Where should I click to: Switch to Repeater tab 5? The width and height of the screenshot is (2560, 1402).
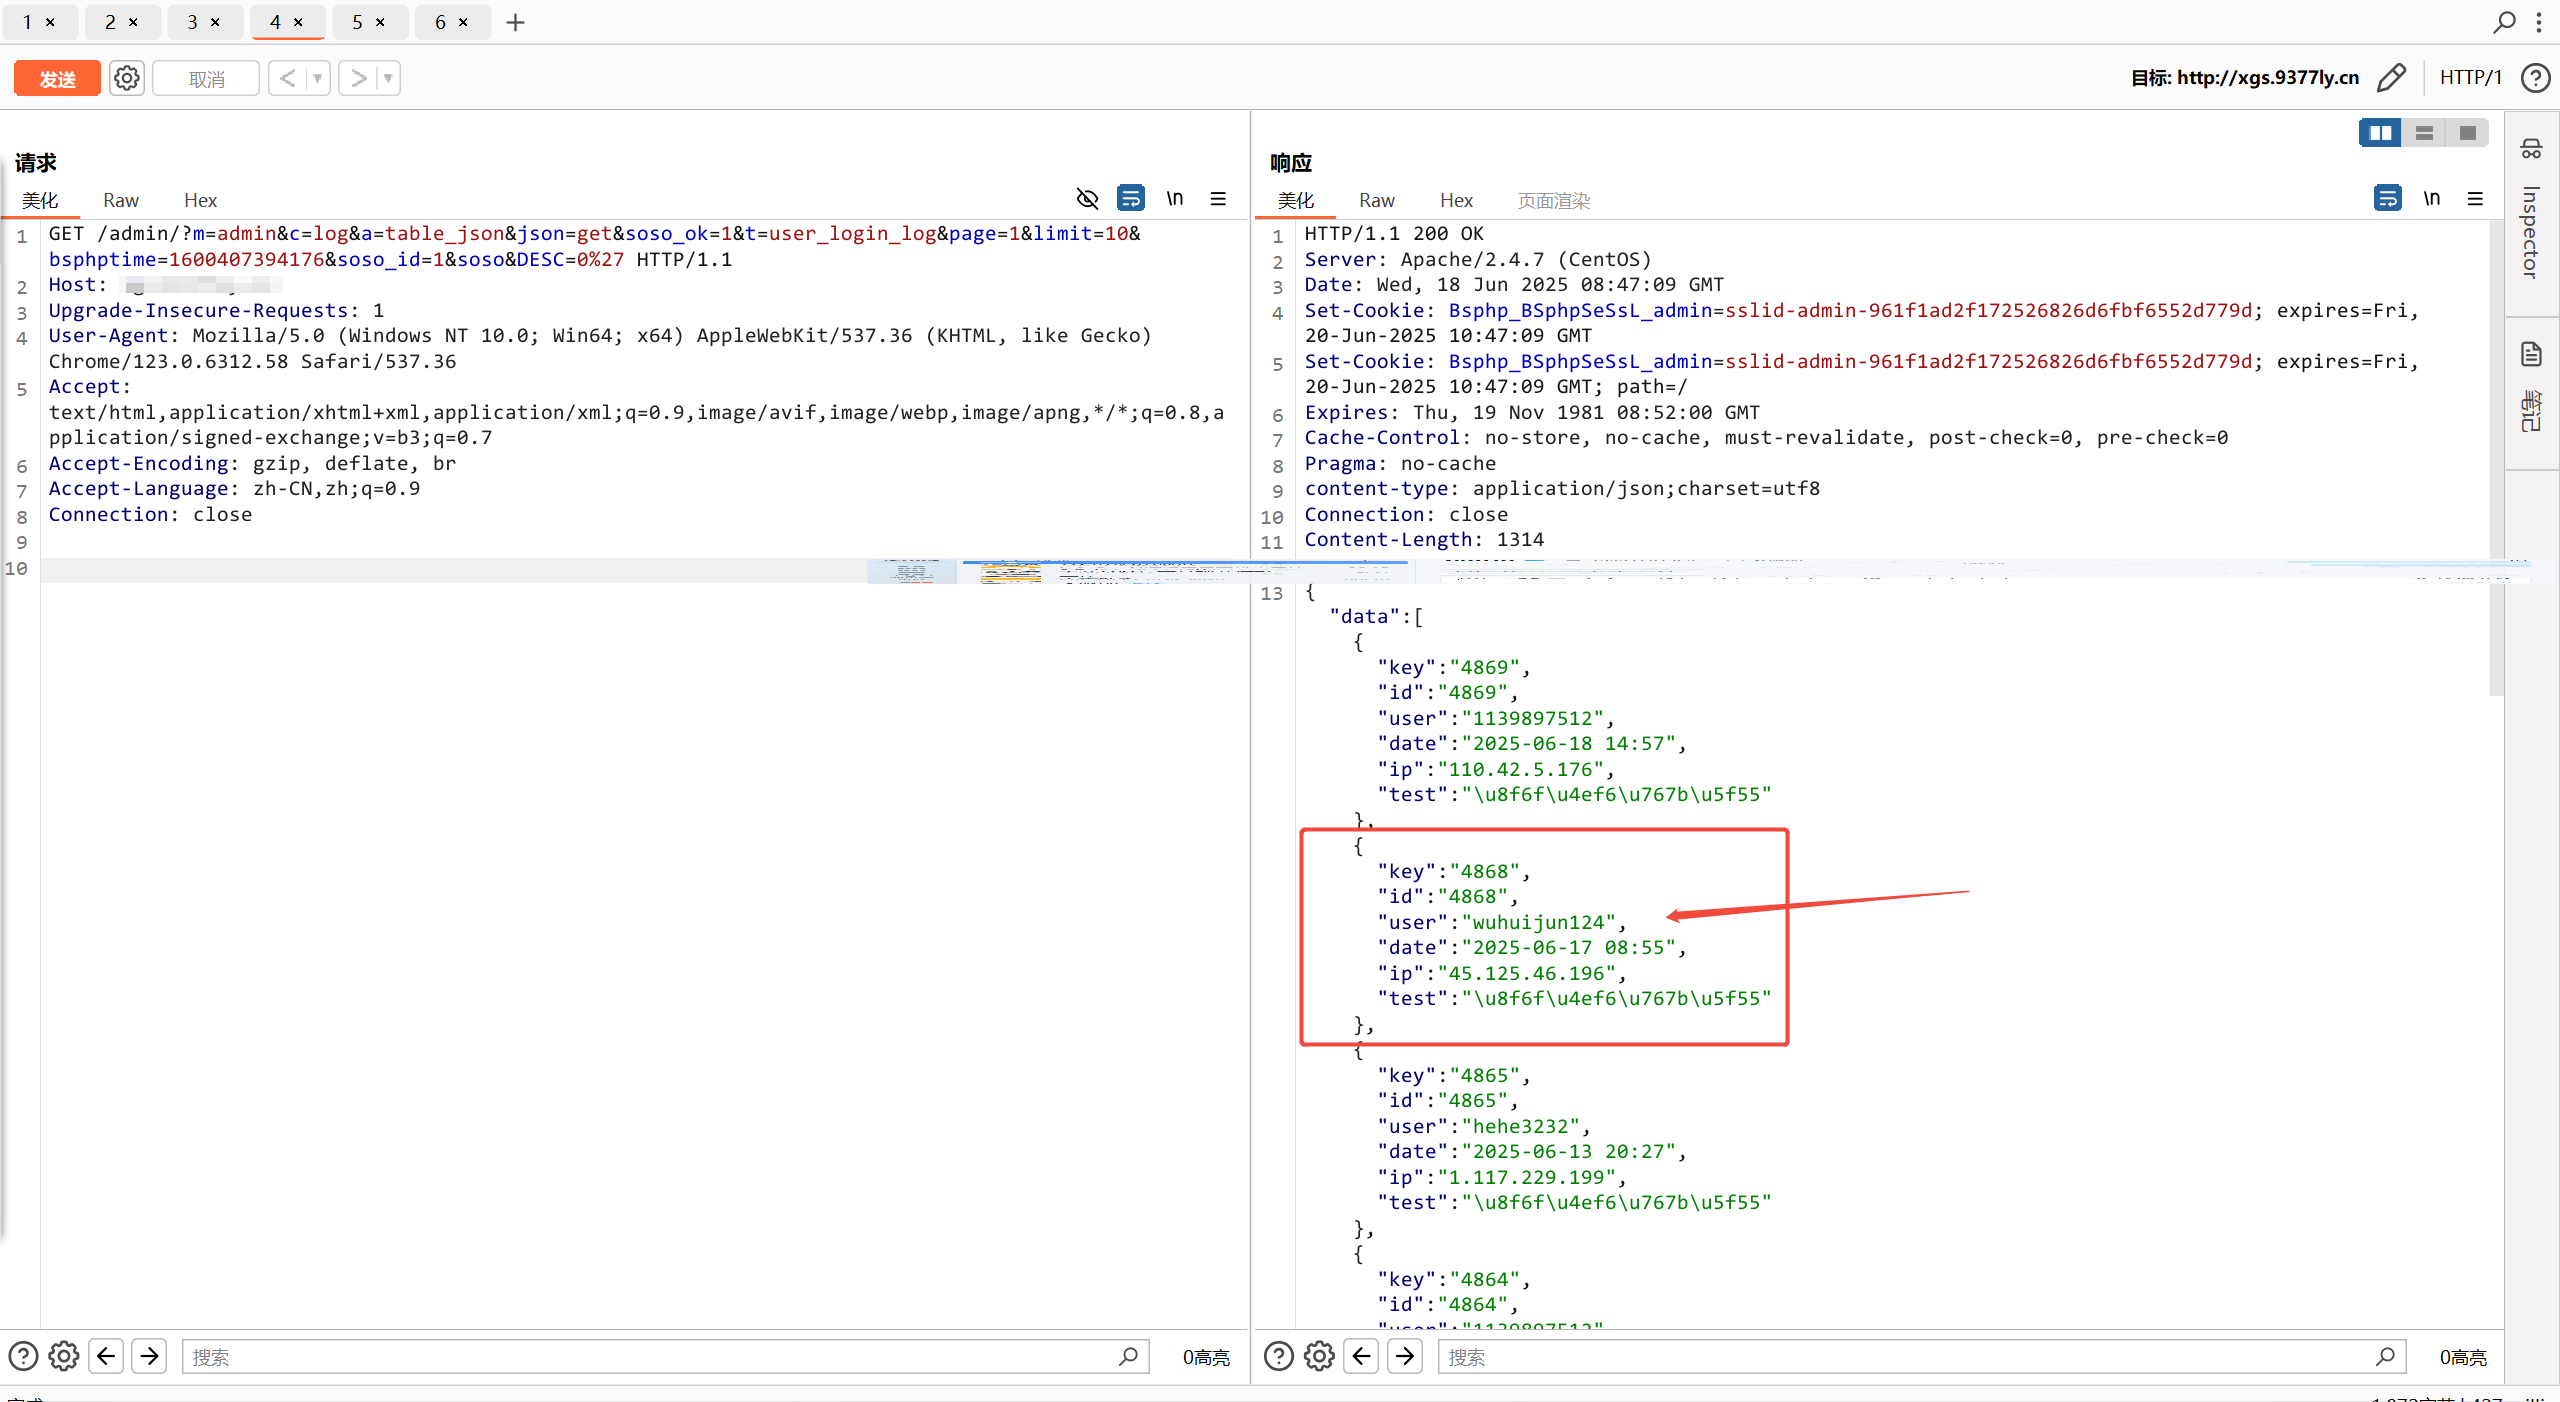point(357,22)
